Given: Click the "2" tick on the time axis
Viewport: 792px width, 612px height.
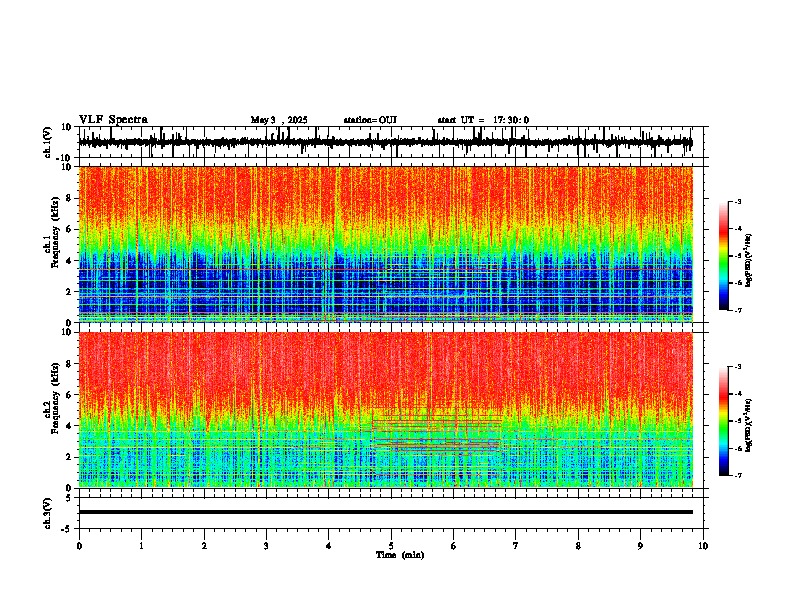Looking at the screenshot, I should coord(204,546).
